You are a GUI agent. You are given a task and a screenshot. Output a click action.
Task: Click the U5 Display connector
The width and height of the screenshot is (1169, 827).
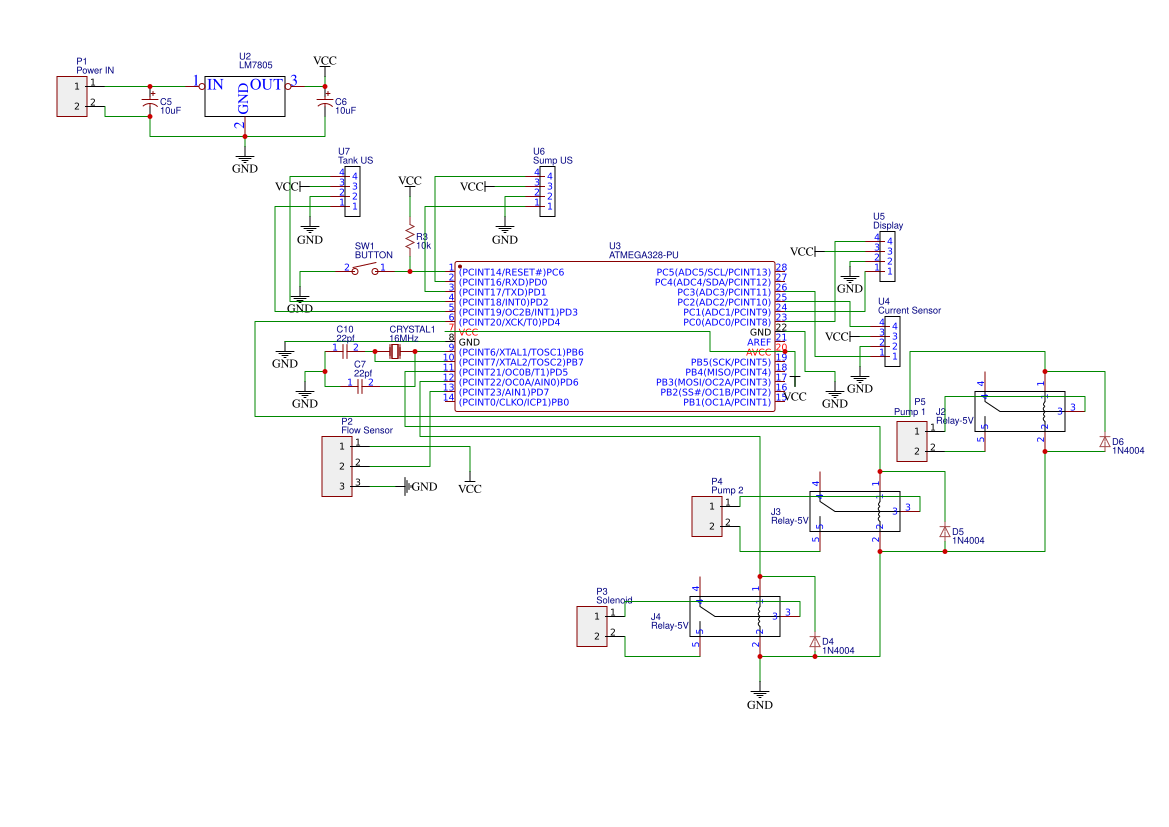(x=887, y=257)
